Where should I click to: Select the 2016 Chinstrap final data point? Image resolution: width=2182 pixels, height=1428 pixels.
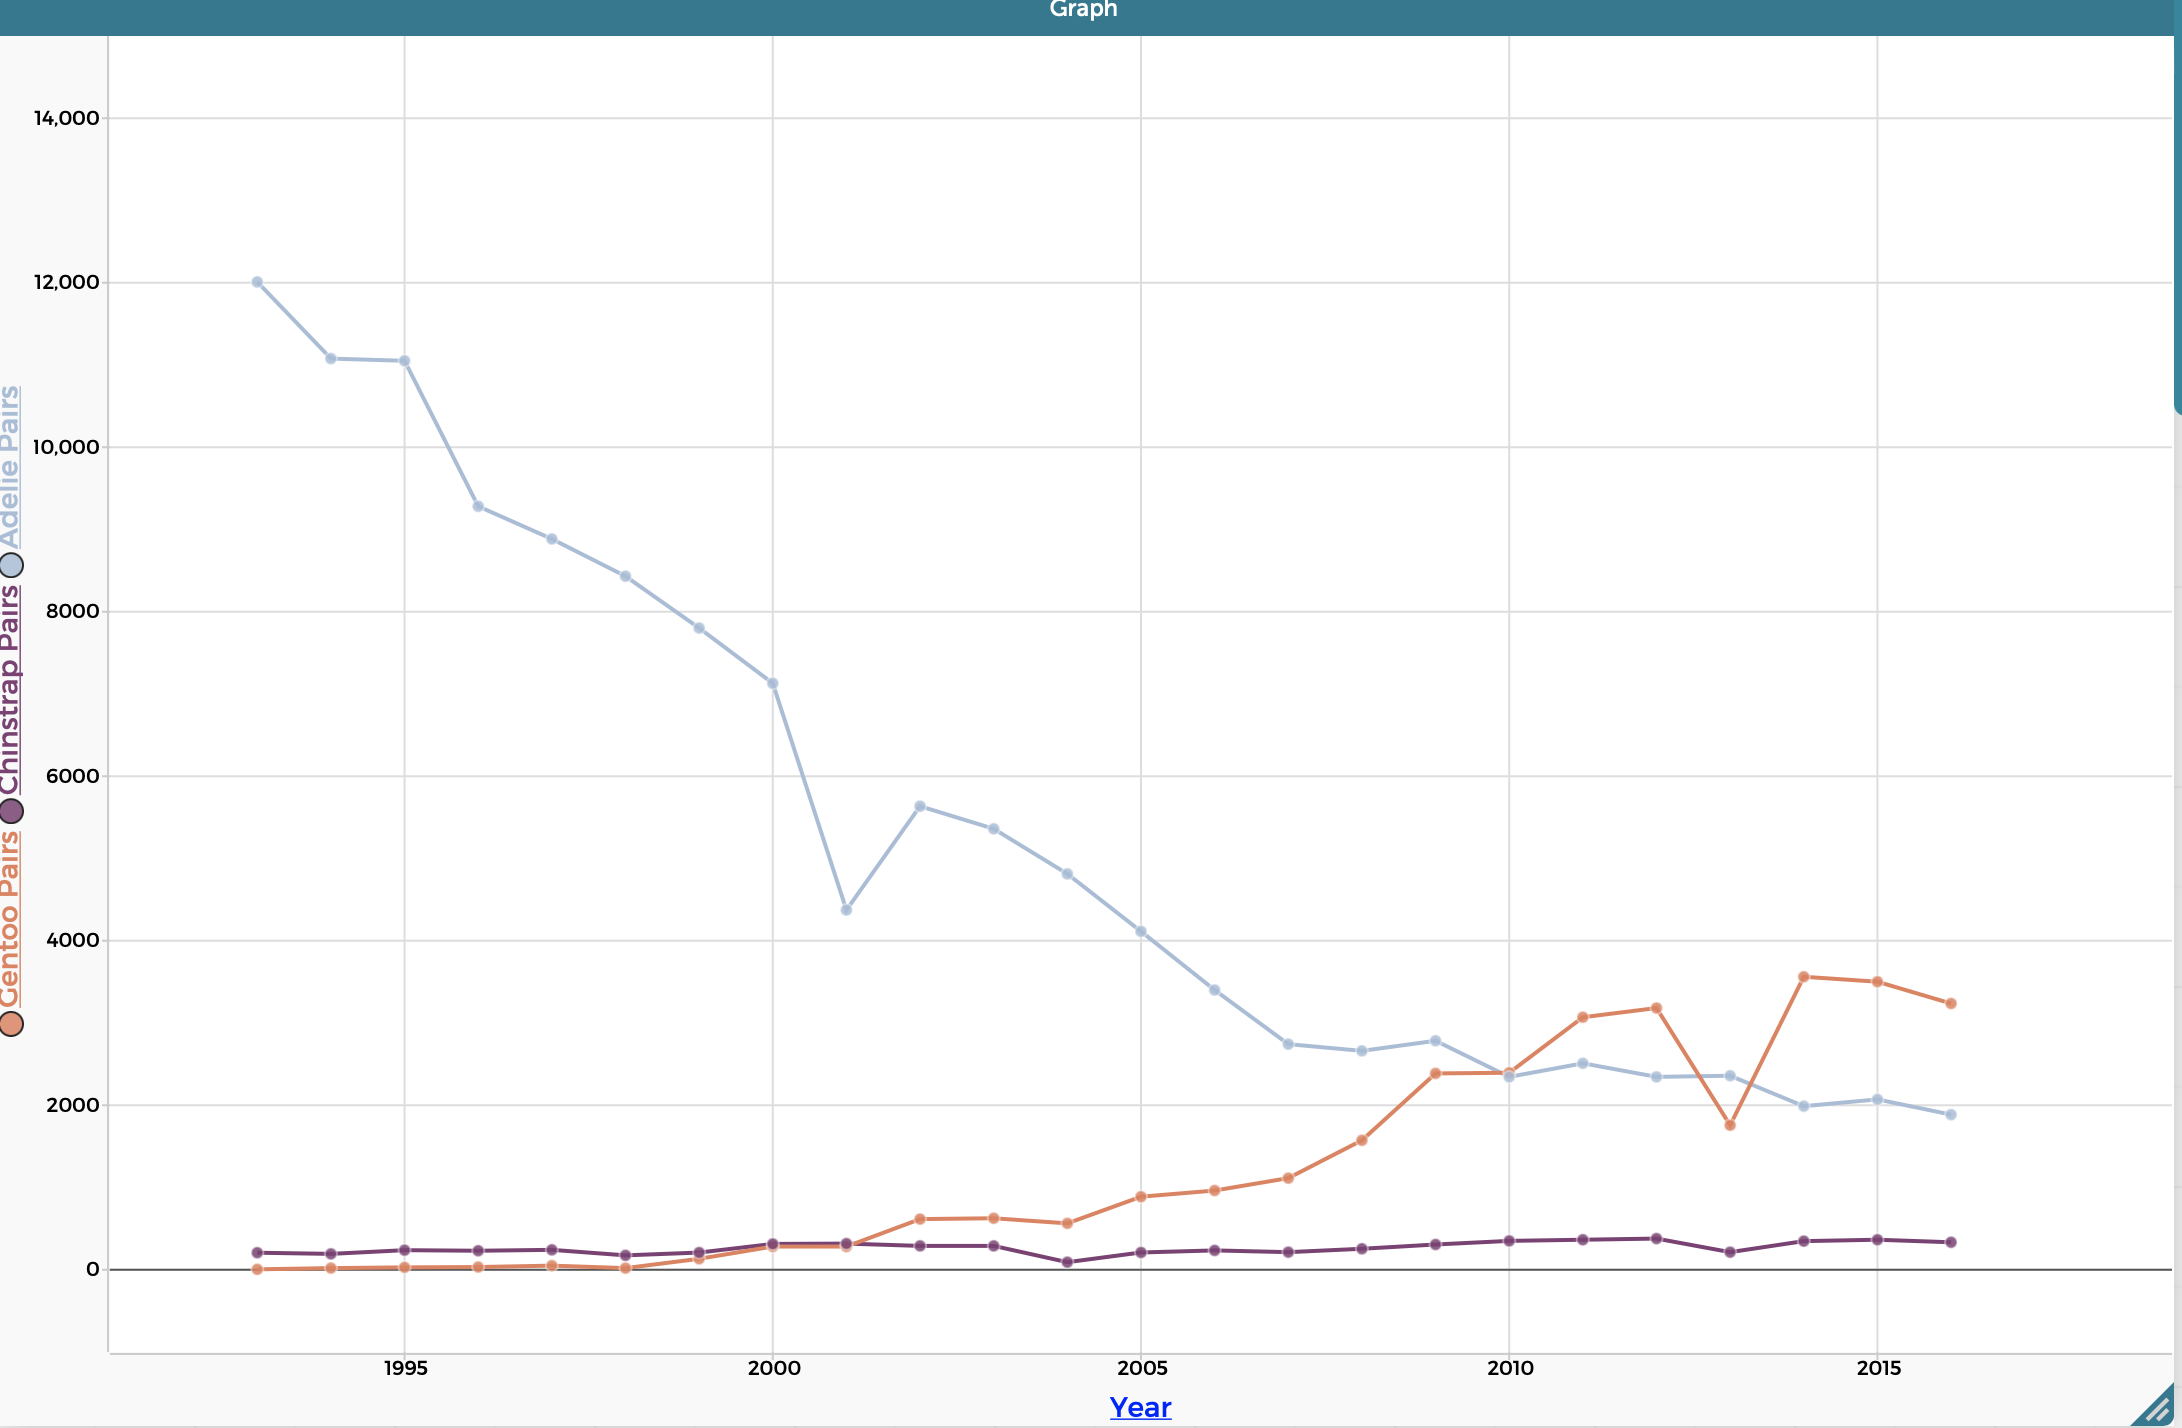1950,1242
